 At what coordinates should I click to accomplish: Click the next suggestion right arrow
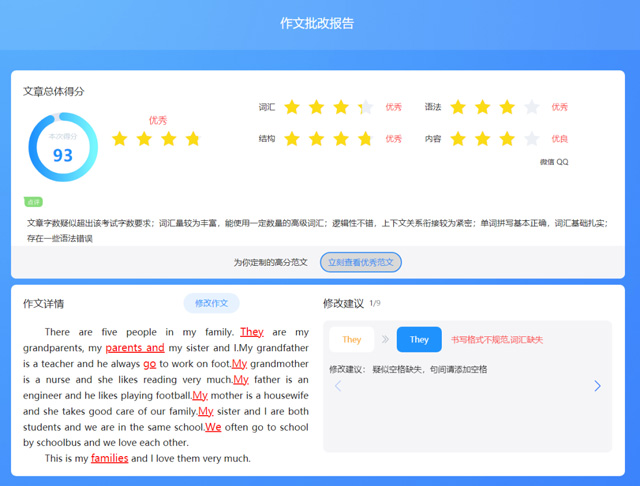(597, 386)
